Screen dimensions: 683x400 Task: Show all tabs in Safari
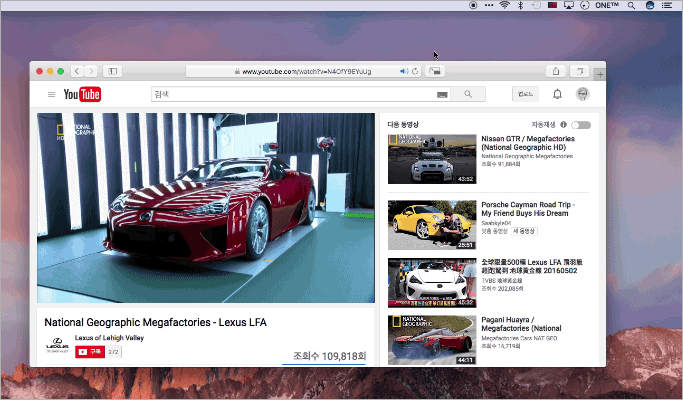[579, 71]
